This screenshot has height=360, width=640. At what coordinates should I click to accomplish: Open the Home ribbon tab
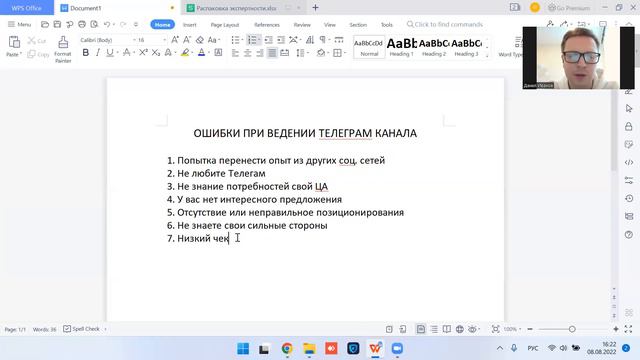162,24
